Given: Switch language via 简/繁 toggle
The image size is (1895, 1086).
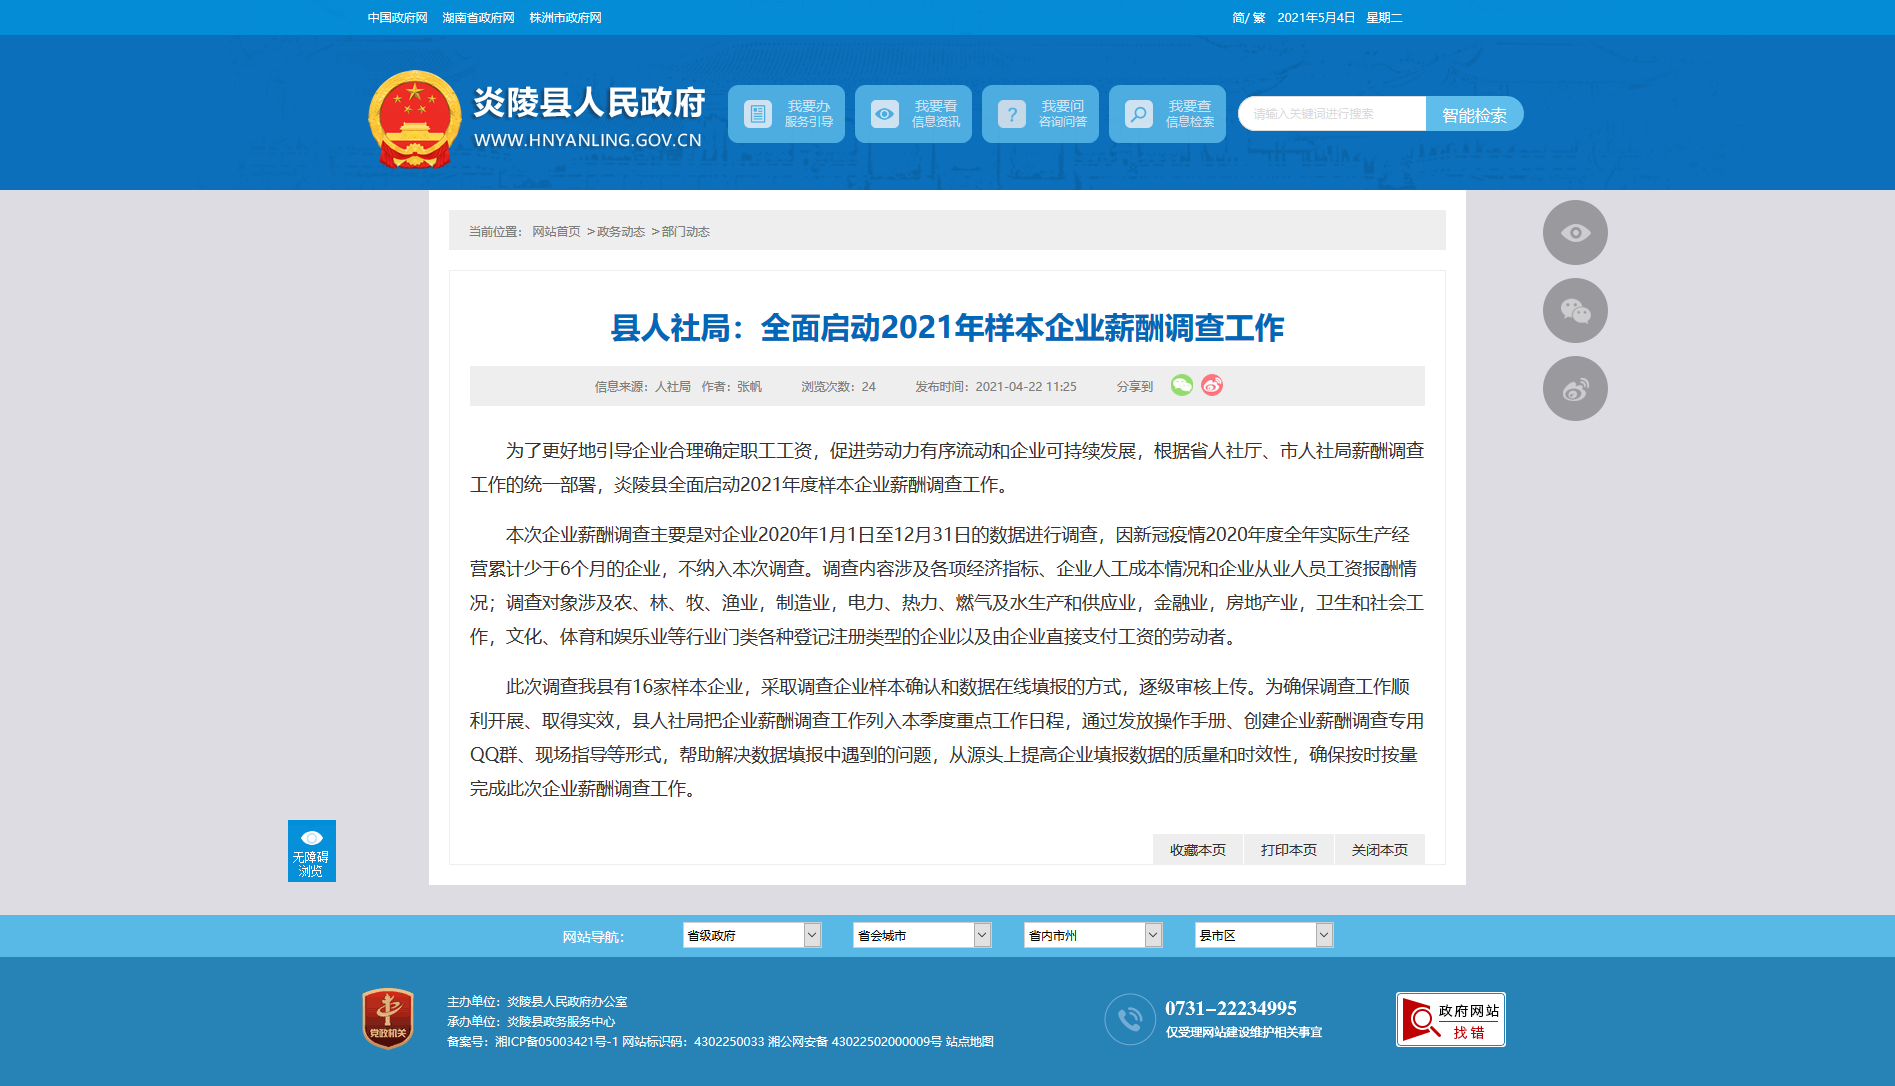Looking at the screenshot, I should [1248, 18].
